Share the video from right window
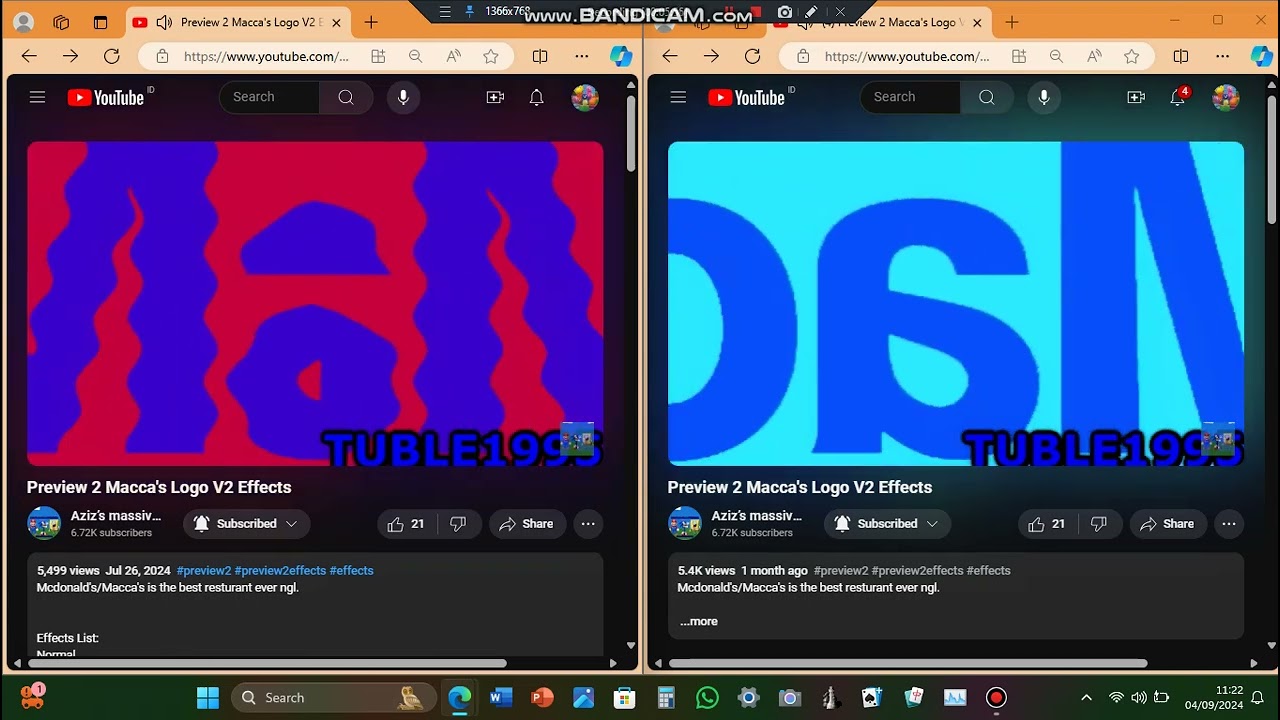 pos(1168,524)
